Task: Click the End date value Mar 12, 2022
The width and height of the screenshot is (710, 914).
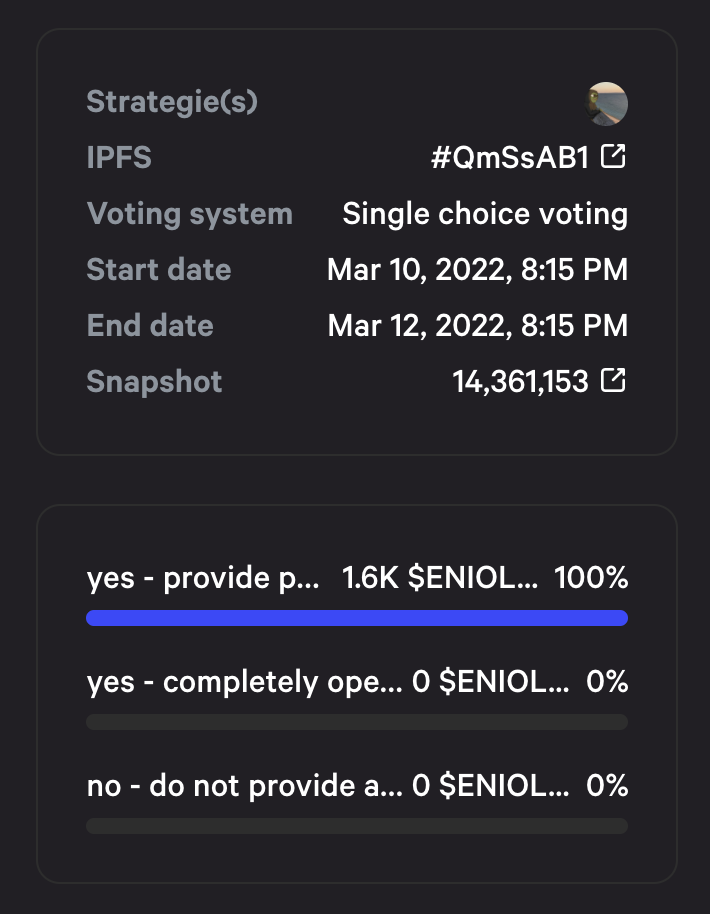Action: [x=477, y=326]
